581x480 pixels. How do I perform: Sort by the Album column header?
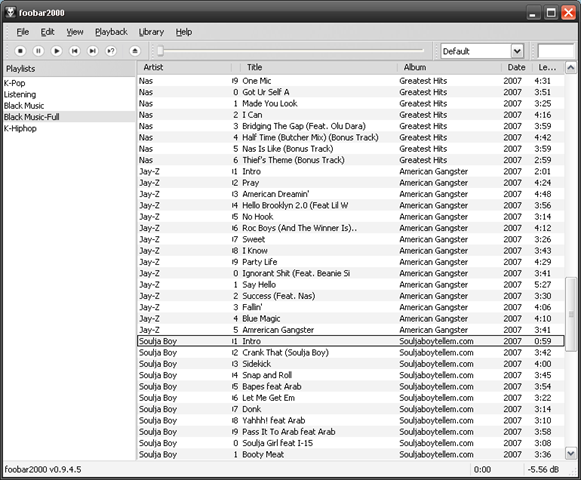pos(449,67)
